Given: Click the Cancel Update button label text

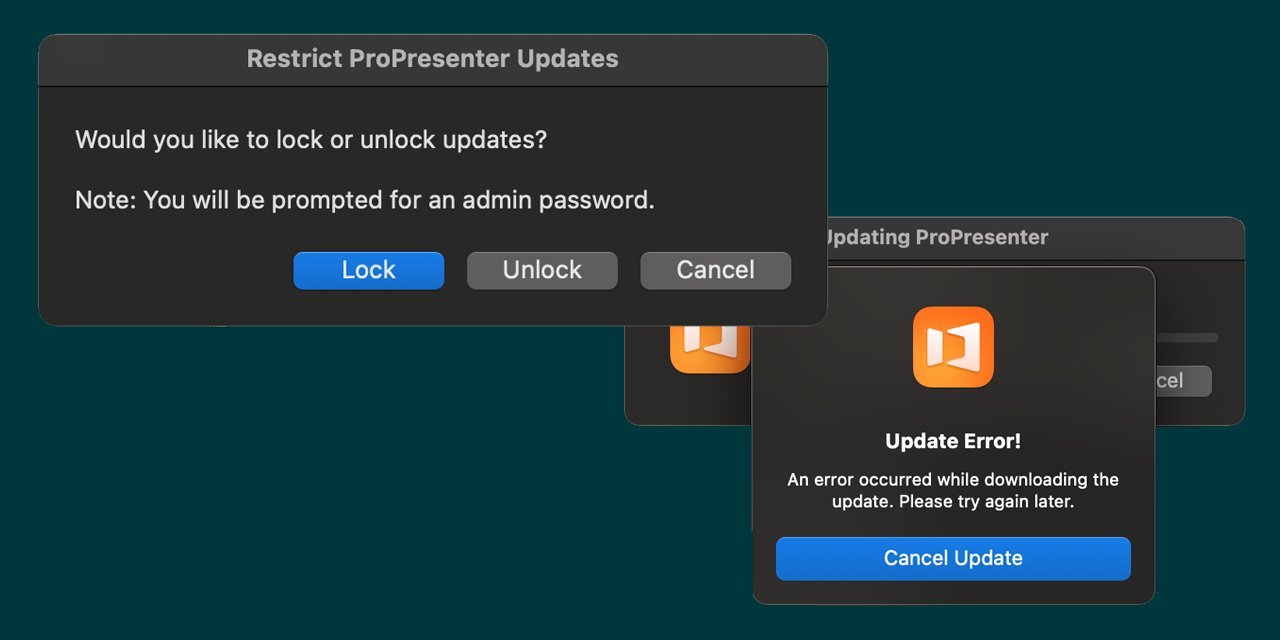Looking at the screenshot, I should point(952,558).
